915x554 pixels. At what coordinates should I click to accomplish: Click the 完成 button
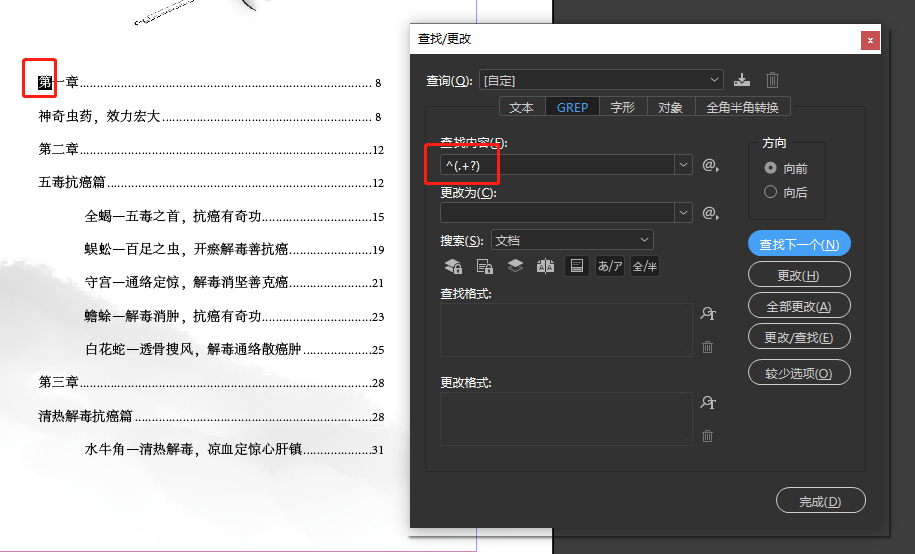coord(820,501)
